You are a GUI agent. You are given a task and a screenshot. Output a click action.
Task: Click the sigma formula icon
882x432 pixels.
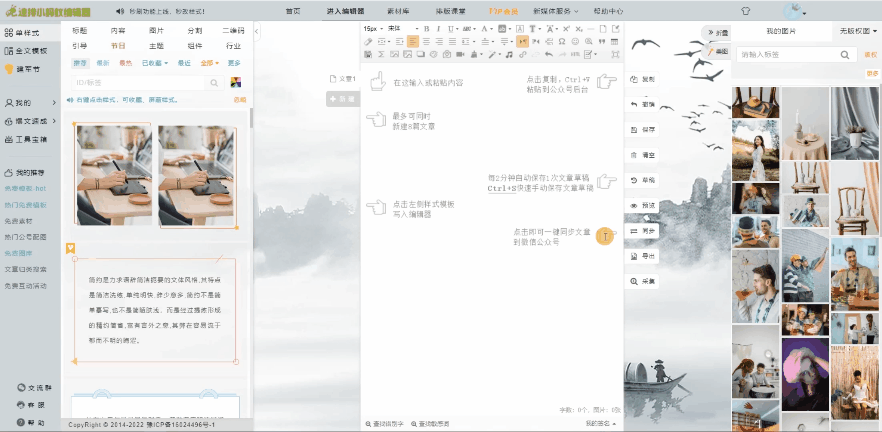point(381,54)
